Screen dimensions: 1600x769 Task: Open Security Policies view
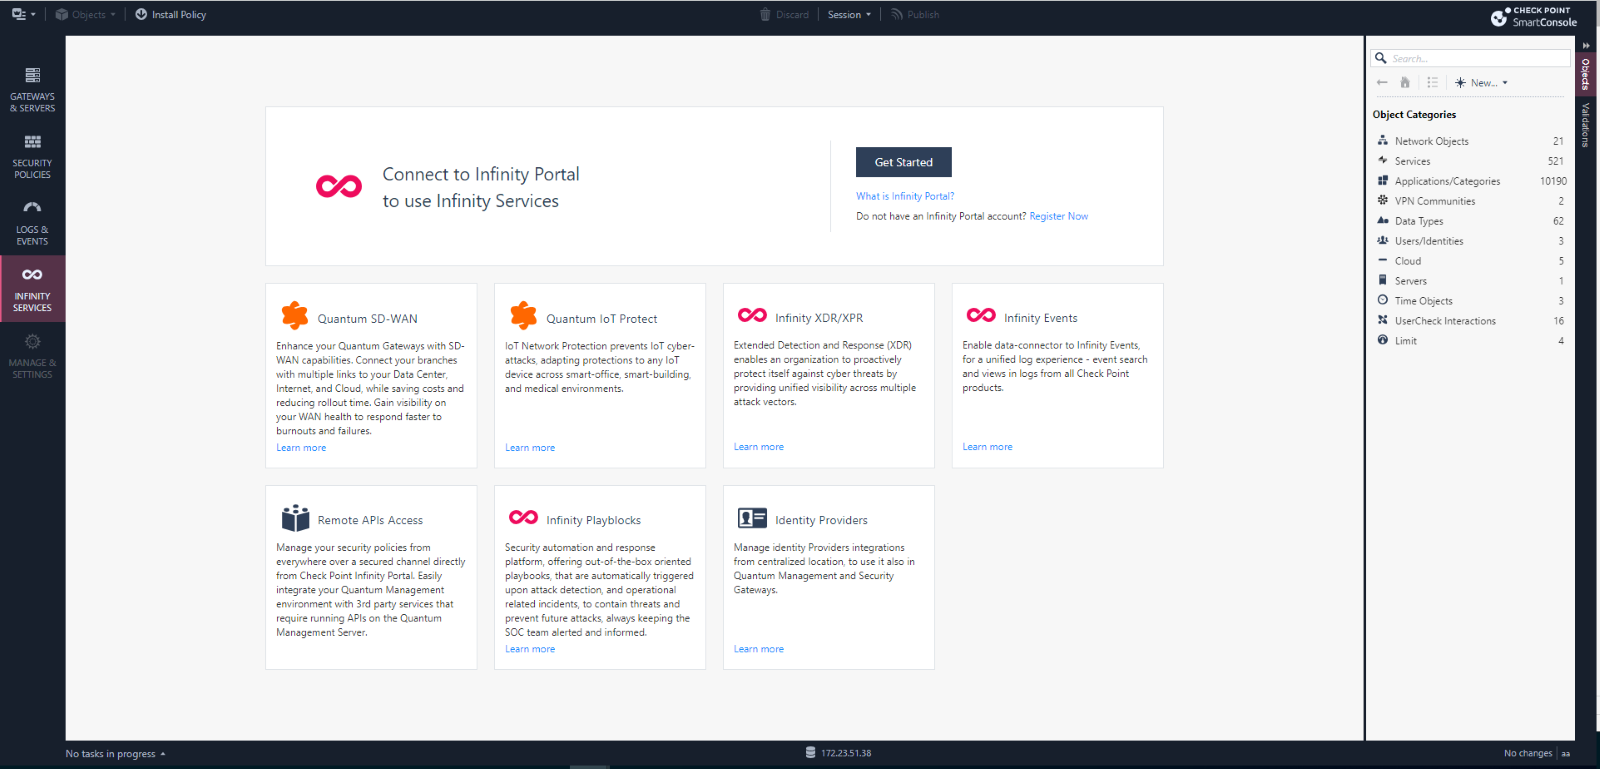(x=32, y=157)
